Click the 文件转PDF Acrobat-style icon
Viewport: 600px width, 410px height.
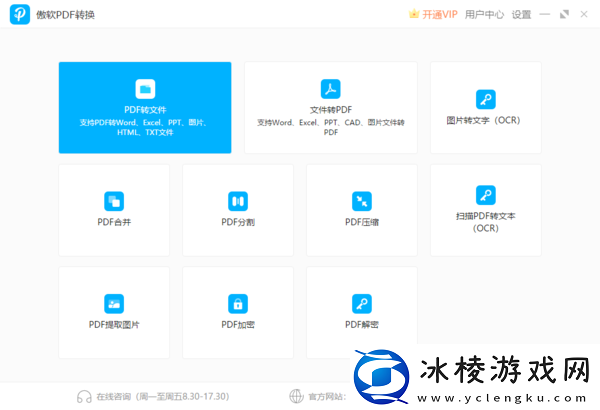pos(331,89)
